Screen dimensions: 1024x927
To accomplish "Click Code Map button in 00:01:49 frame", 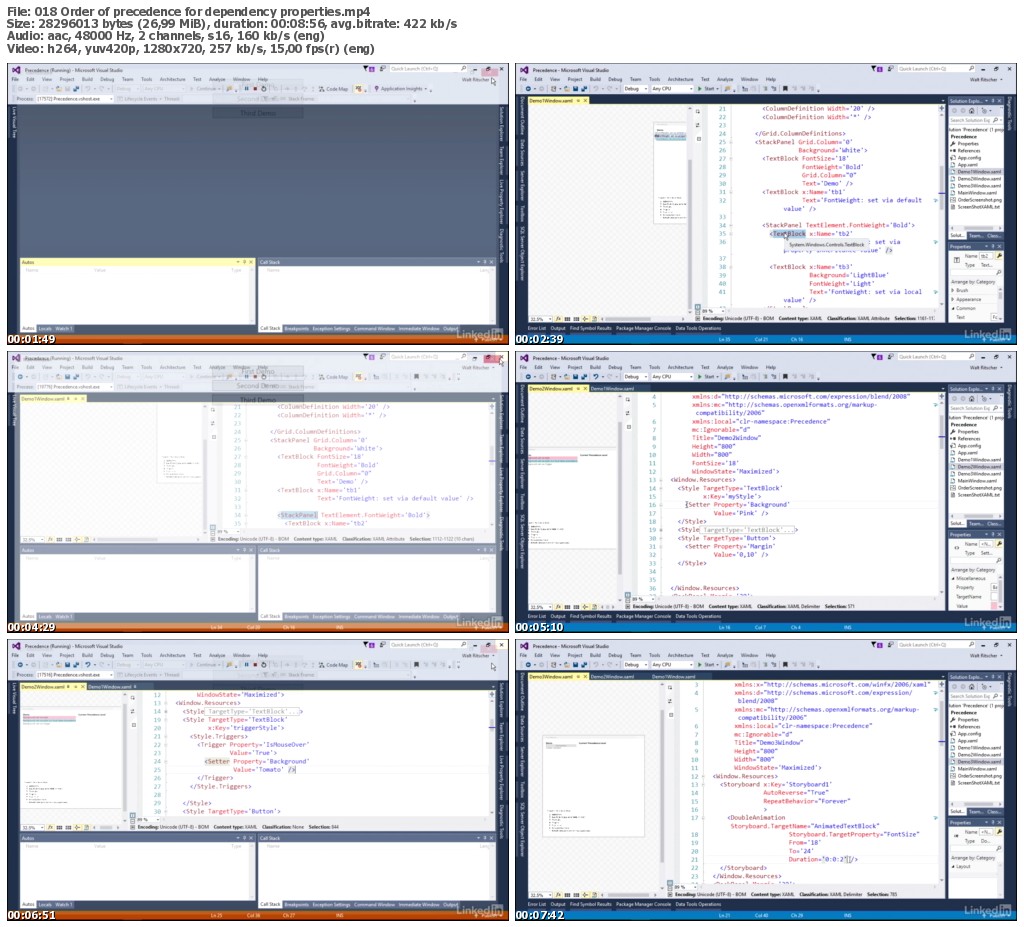I will click(x=333, y=89).
